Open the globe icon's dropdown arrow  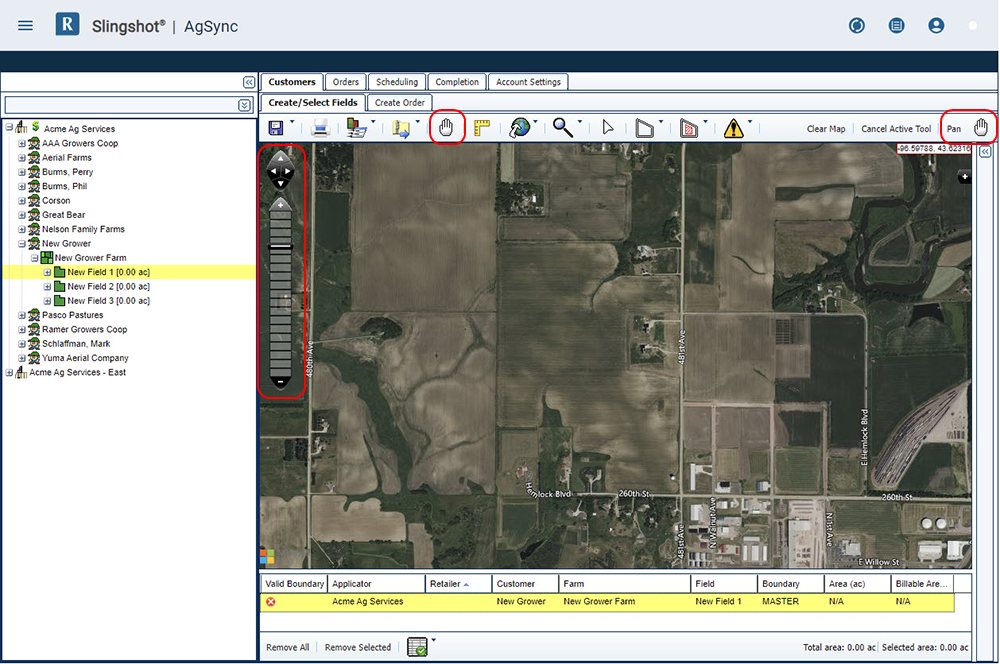535,121
